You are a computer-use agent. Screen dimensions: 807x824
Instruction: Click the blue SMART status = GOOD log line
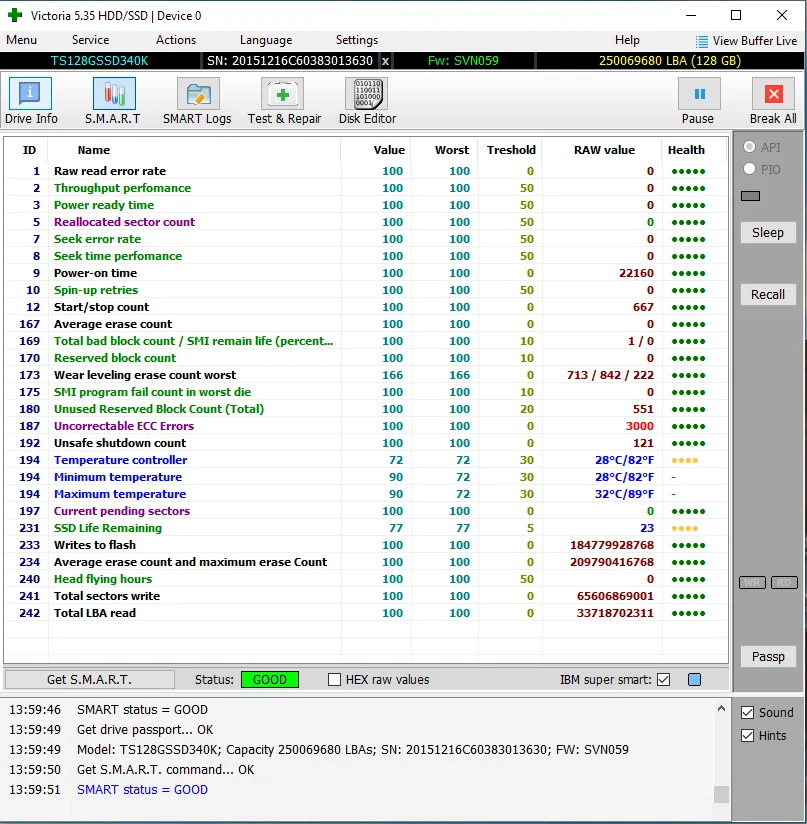click(x=142, y=789)
